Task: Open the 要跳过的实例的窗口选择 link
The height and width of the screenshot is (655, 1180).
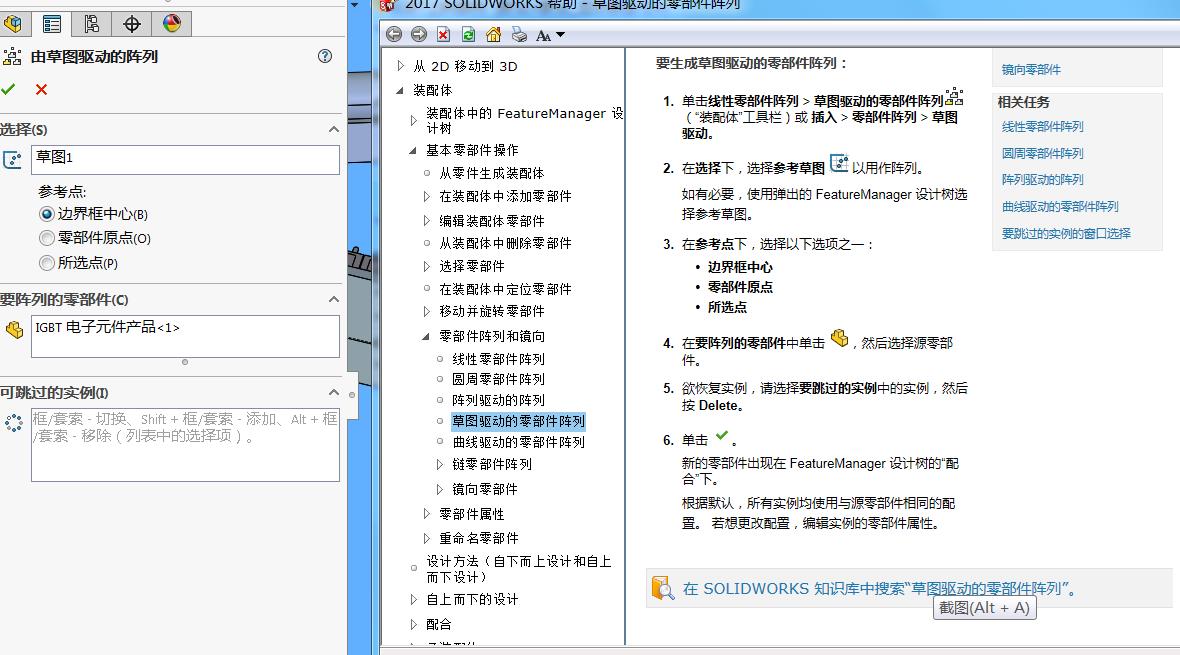Action: coord(1066,233)
